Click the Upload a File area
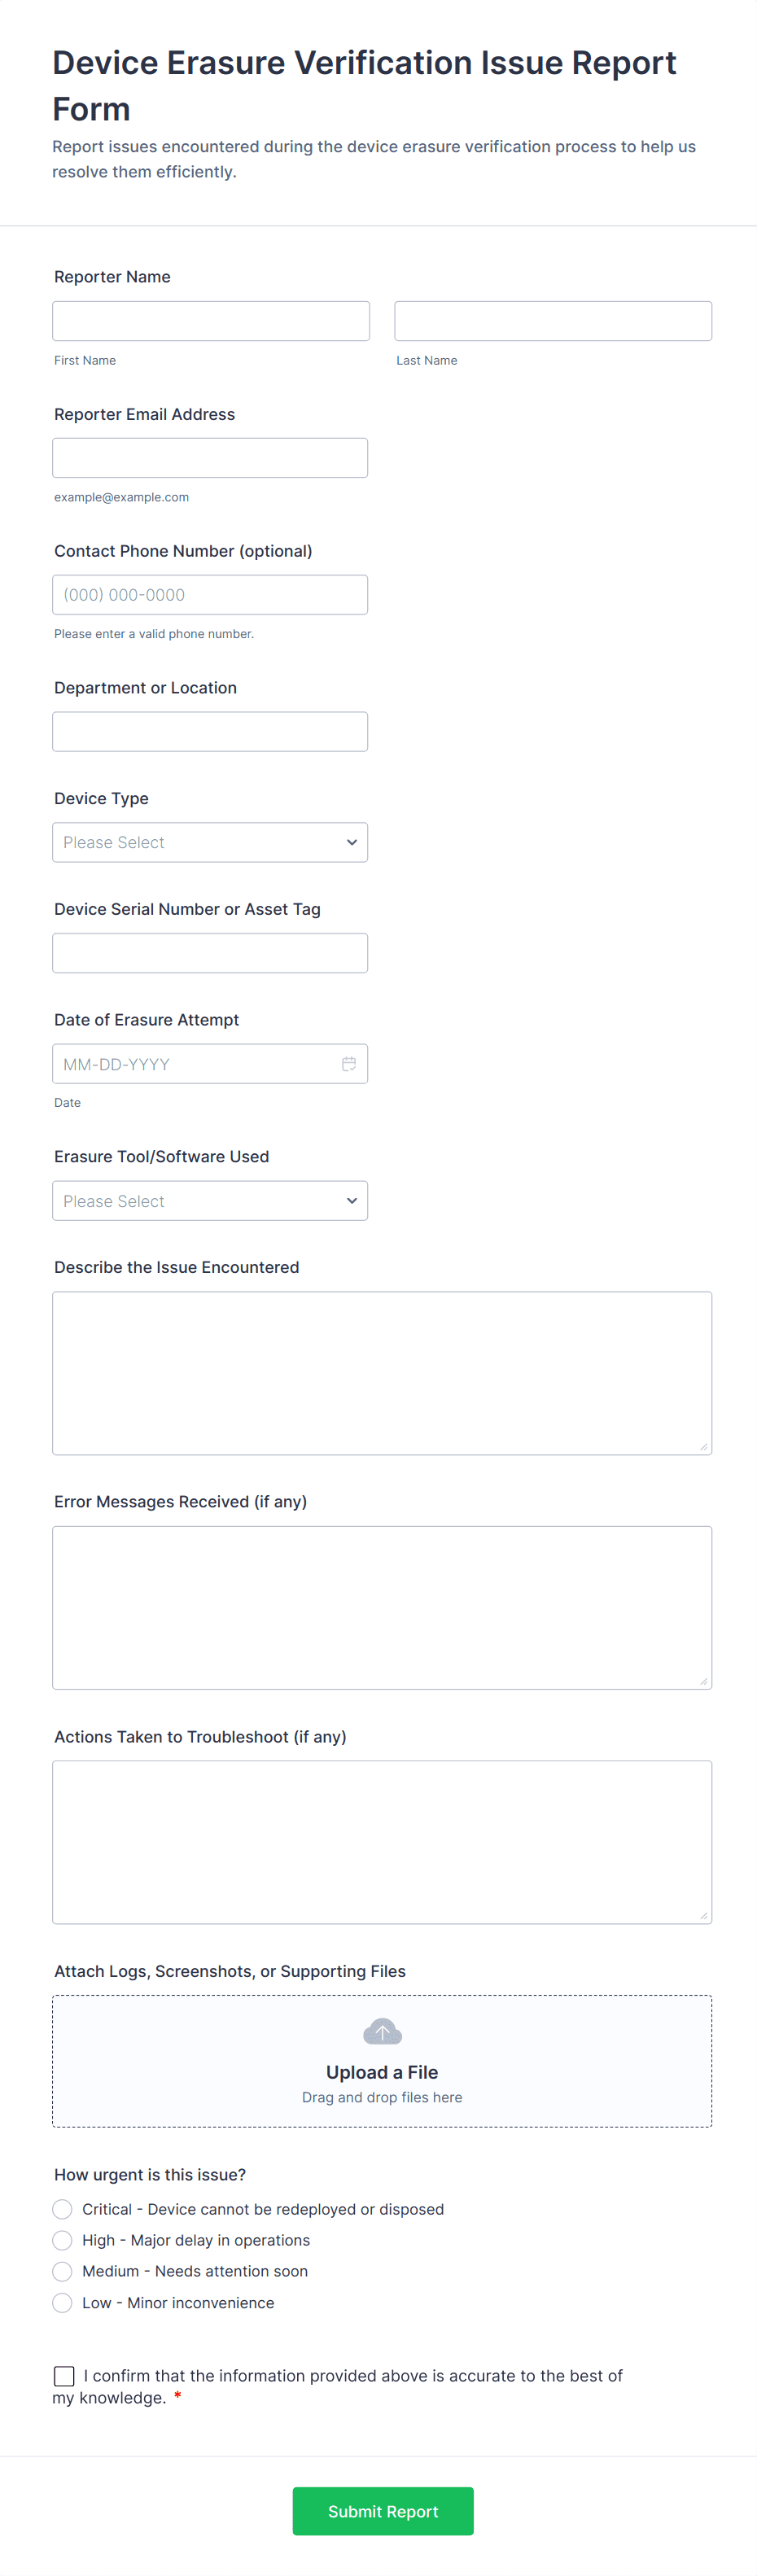Screen dimensions: 757x2576 (382, 2072)
